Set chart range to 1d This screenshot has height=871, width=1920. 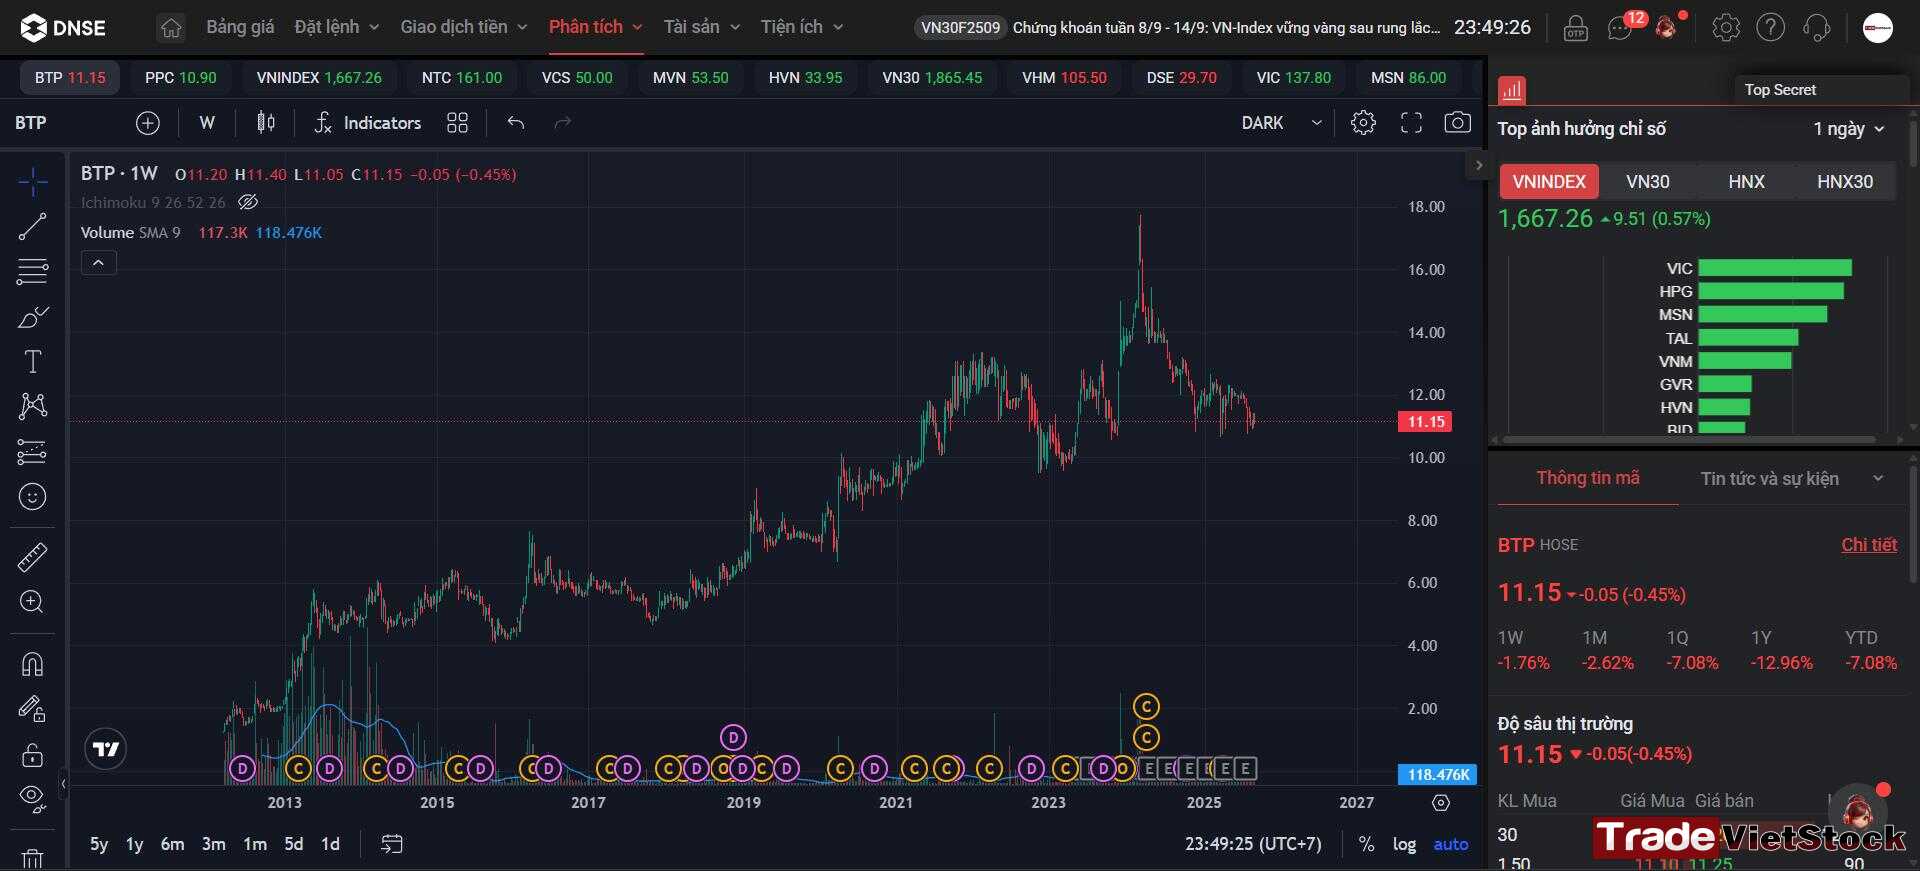[x=330, y=845]
